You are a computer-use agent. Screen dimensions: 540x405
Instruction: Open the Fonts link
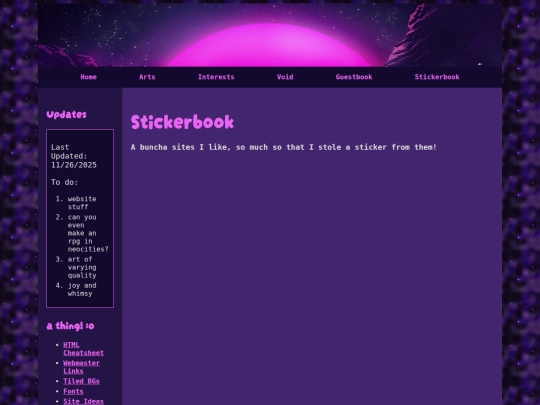click(x=73, y=391)
